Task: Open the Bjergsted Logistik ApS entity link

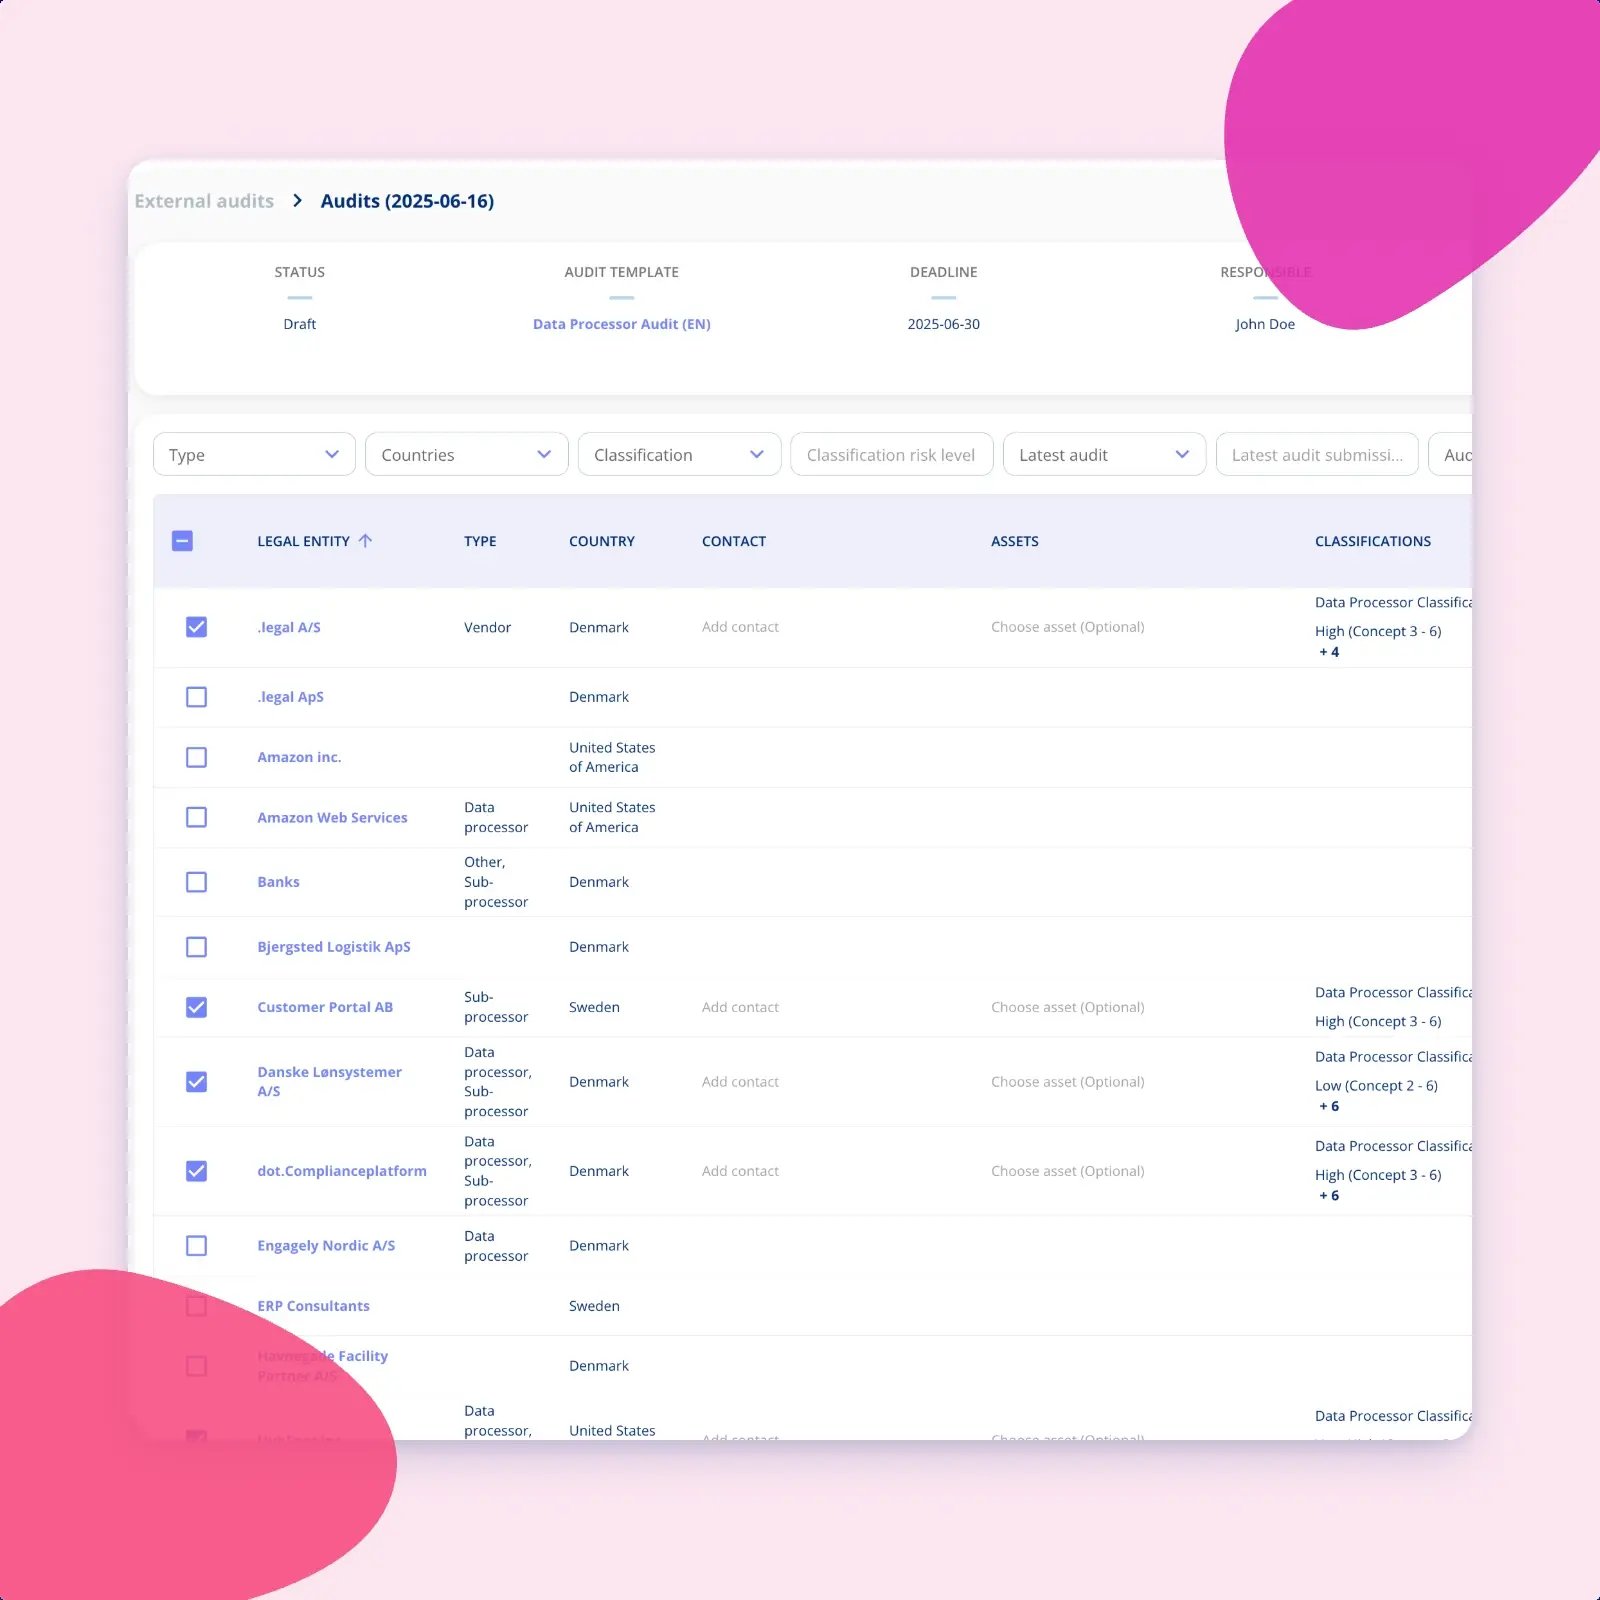Action: (334, 947)
